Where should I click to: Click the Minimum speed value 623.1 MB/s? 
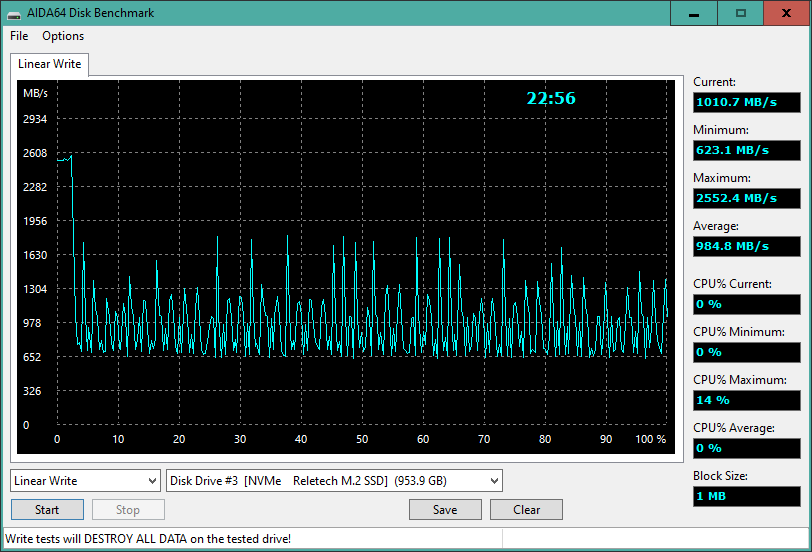pyautogui.click(x=747, y=150)
